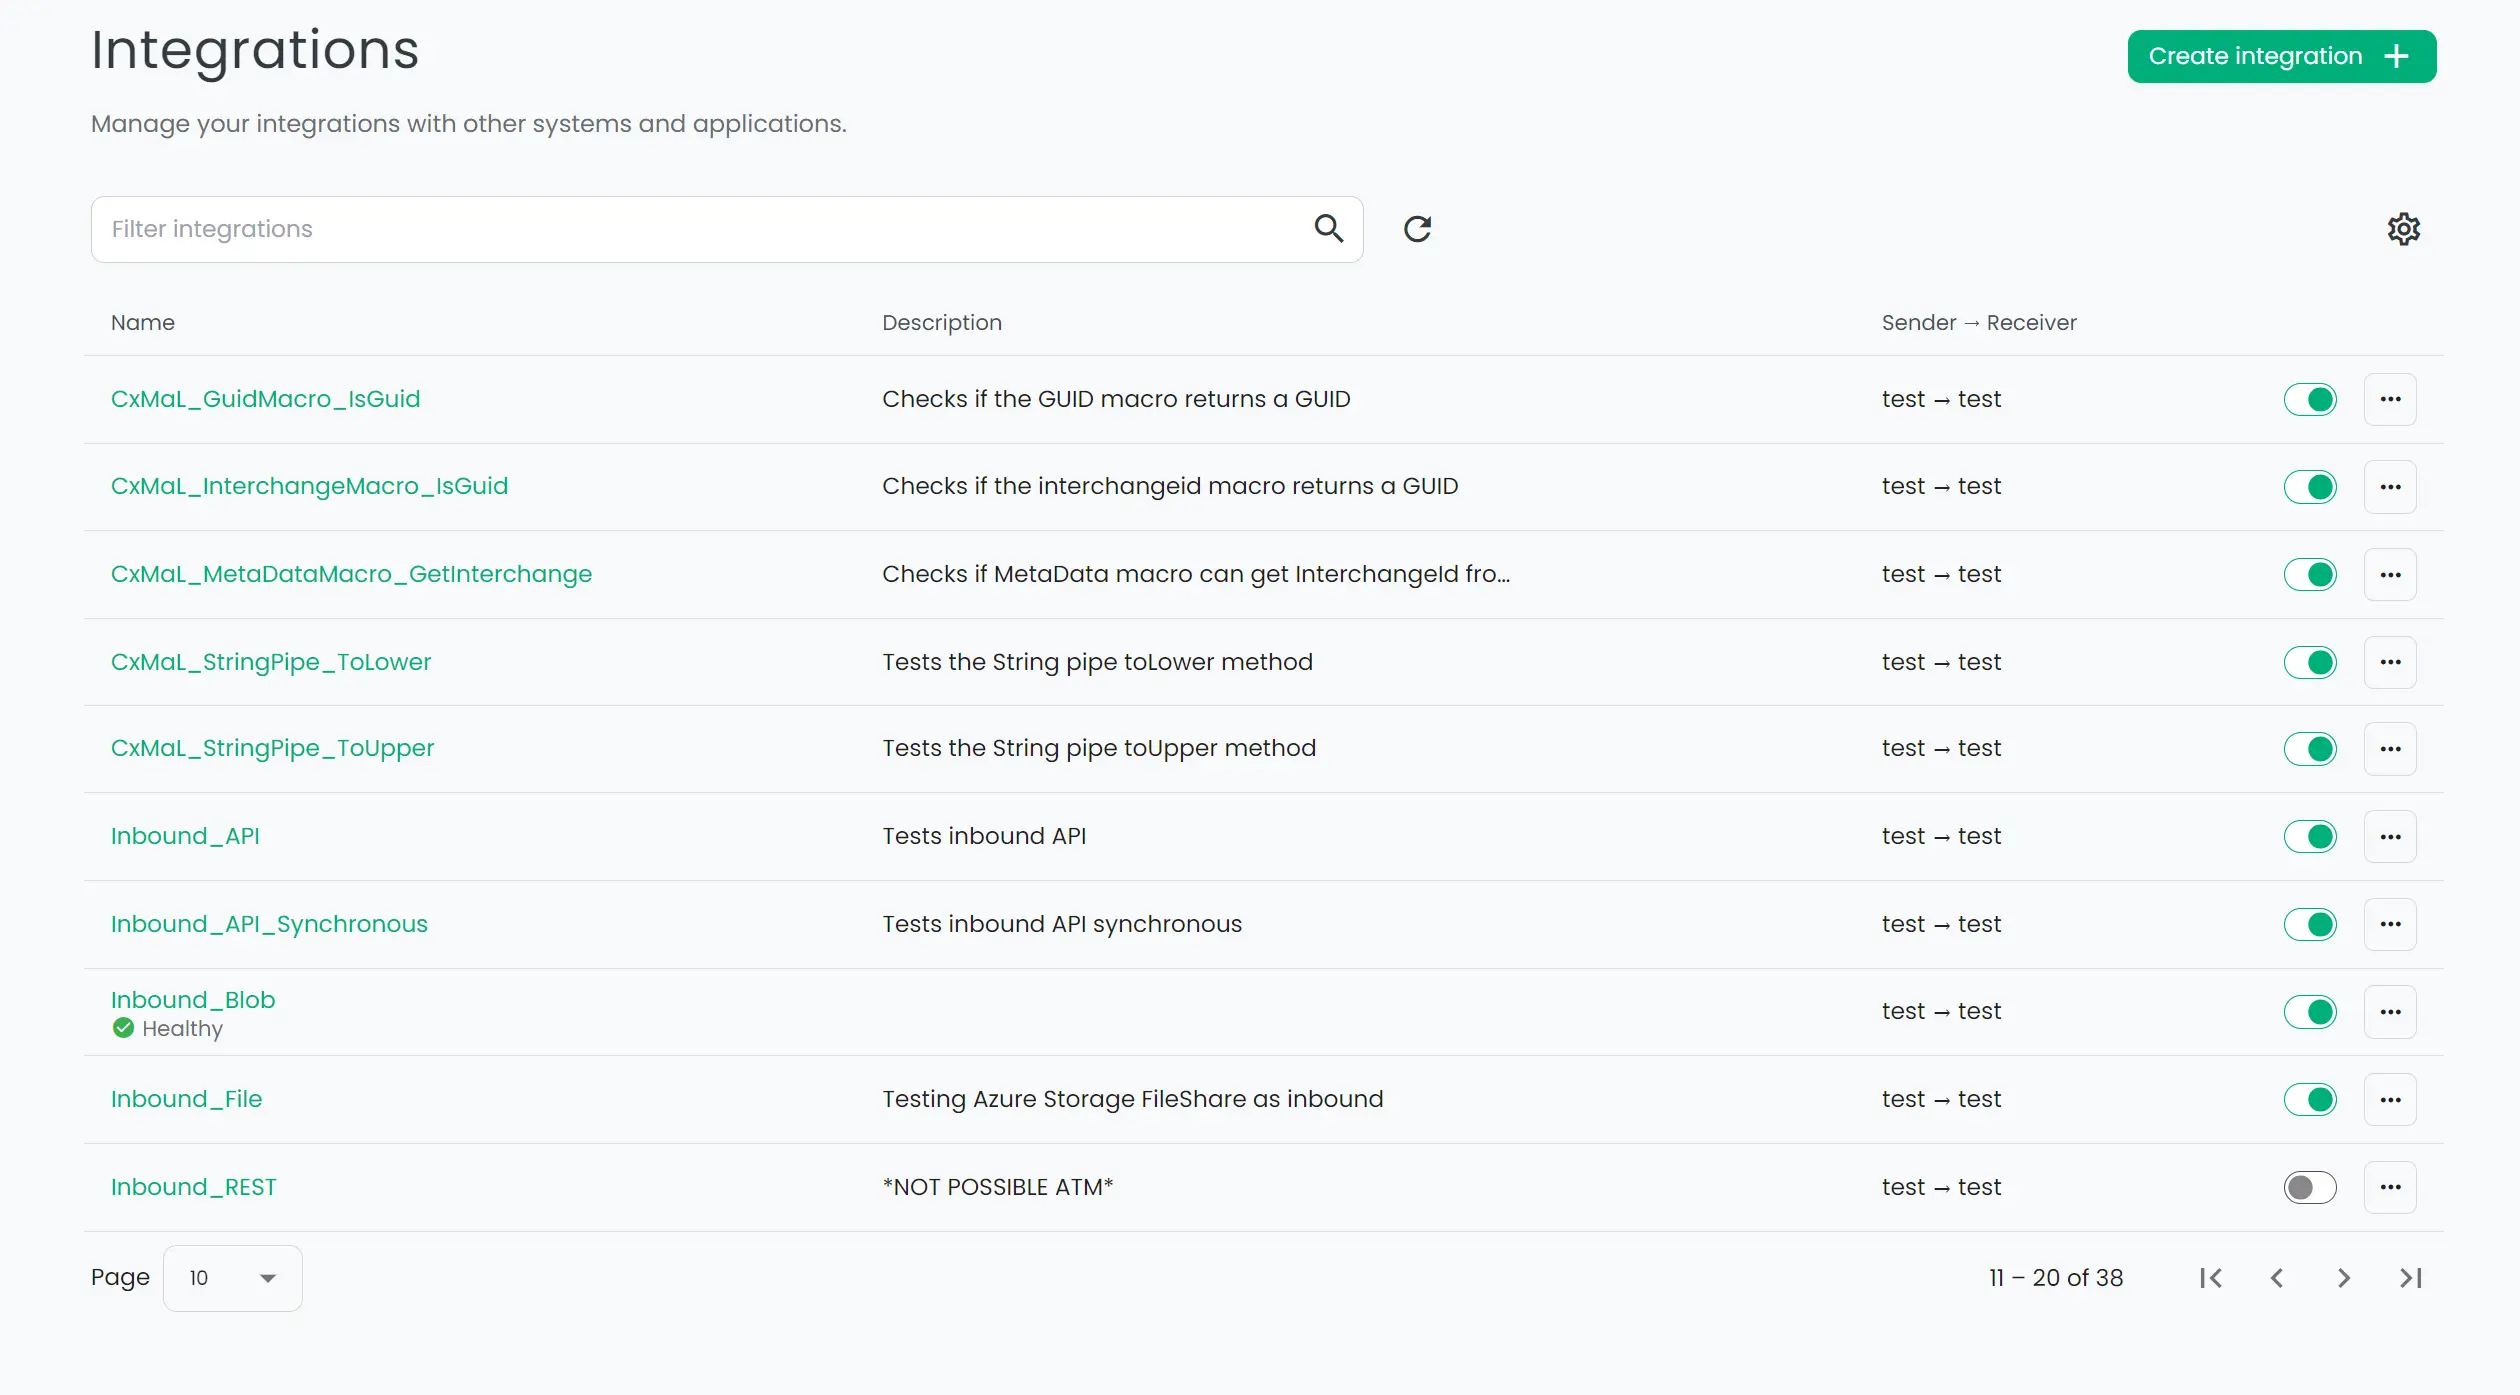The image size is (2520, 1395).
Task: Click the refresh/reload integrations icon
Action: pyautogui.click(x=1417, y=228)
